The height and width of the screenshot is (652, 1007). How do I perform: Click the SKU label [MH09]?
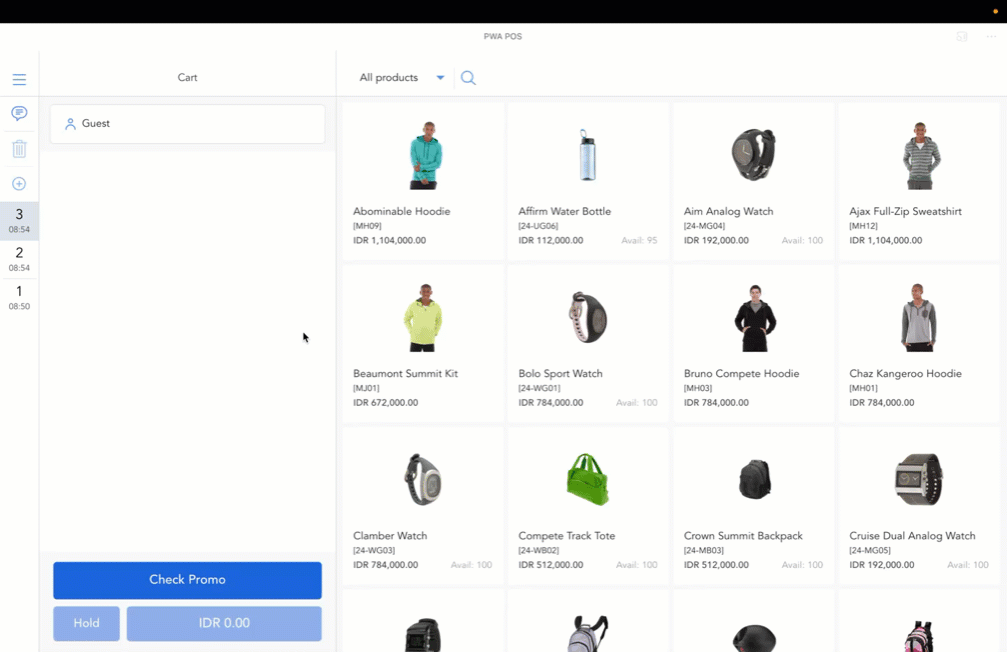(367, 226)
